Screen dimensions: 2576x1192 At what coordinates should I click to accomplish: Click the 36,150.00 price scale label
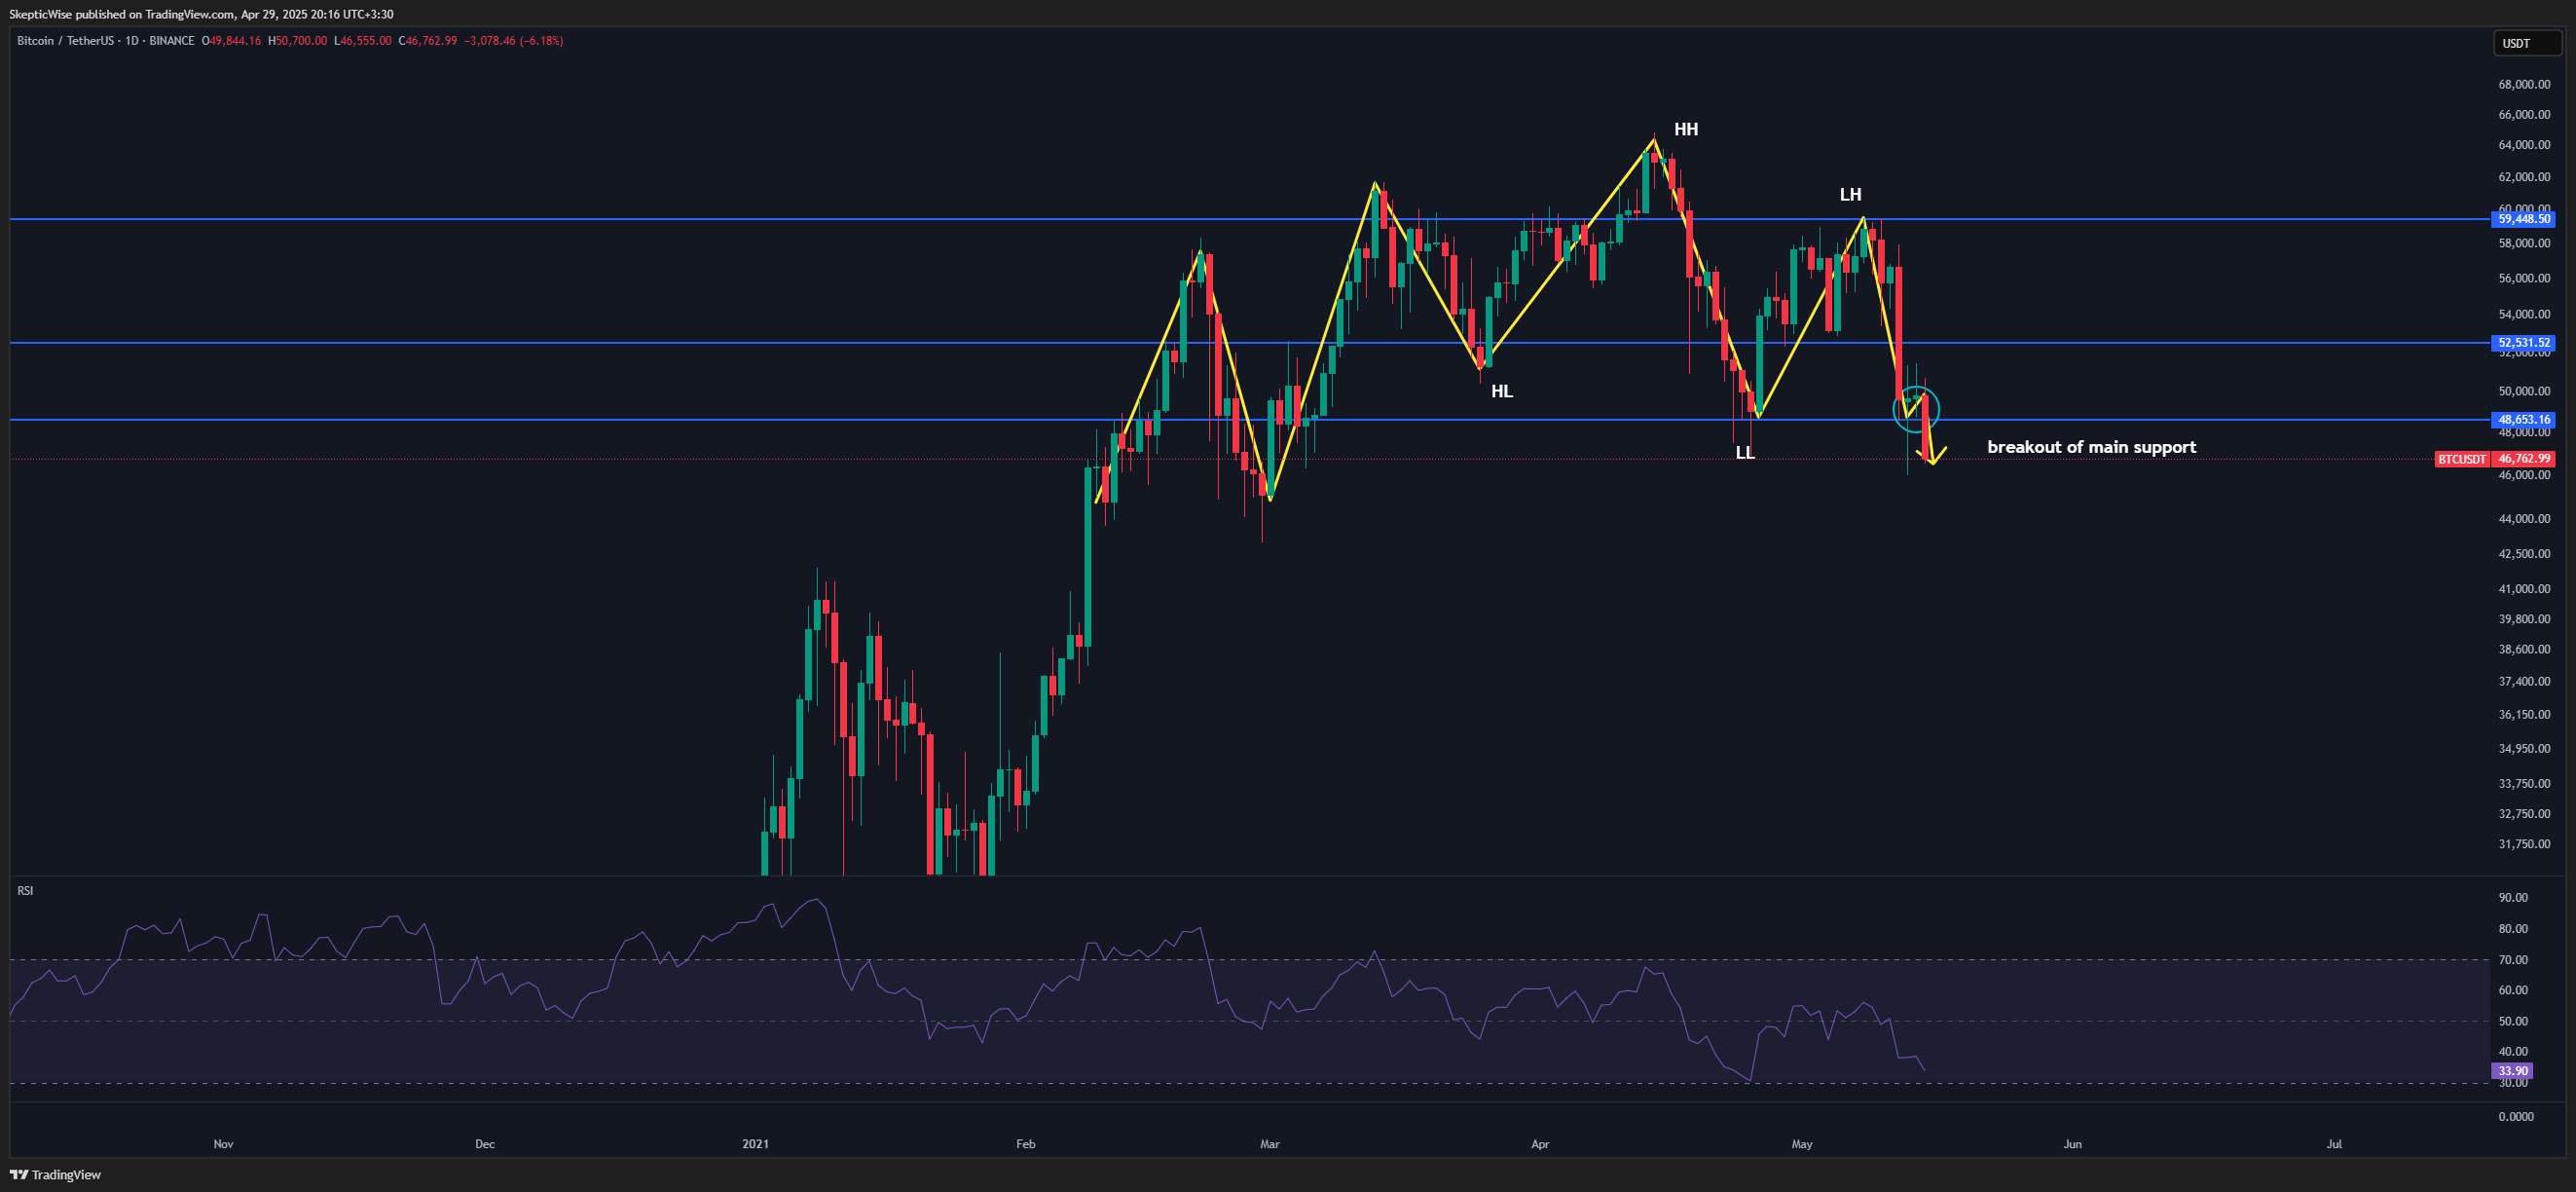point(2524,715)
